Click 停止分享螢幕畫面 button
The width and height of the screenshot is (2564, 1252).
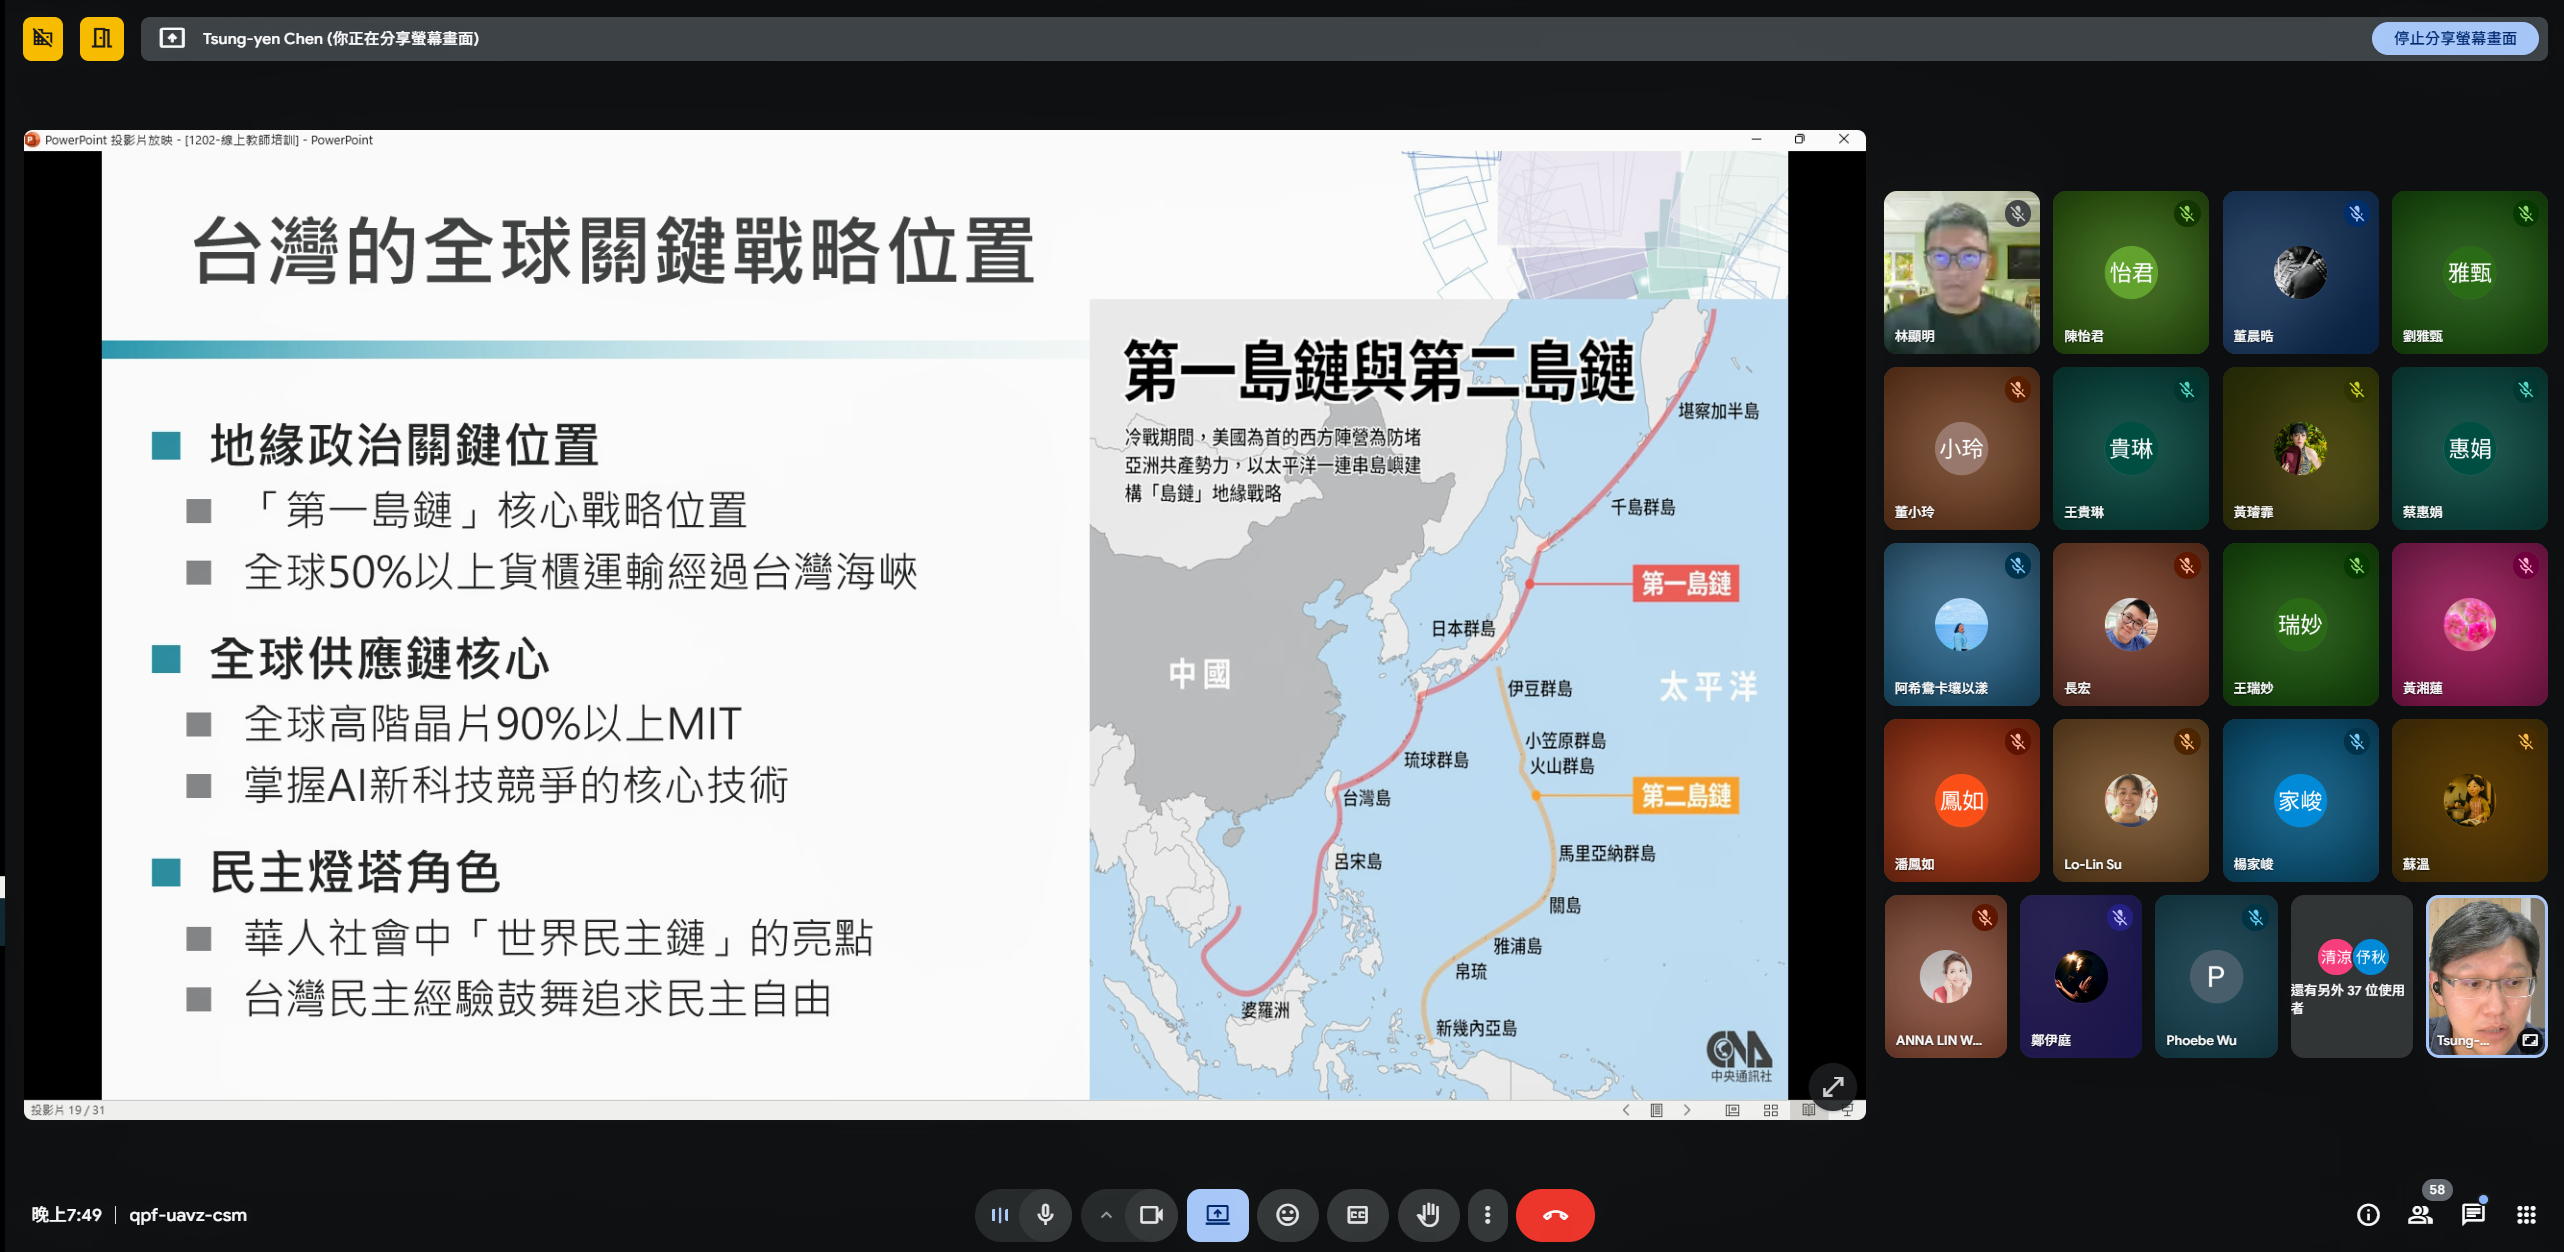2454,38
